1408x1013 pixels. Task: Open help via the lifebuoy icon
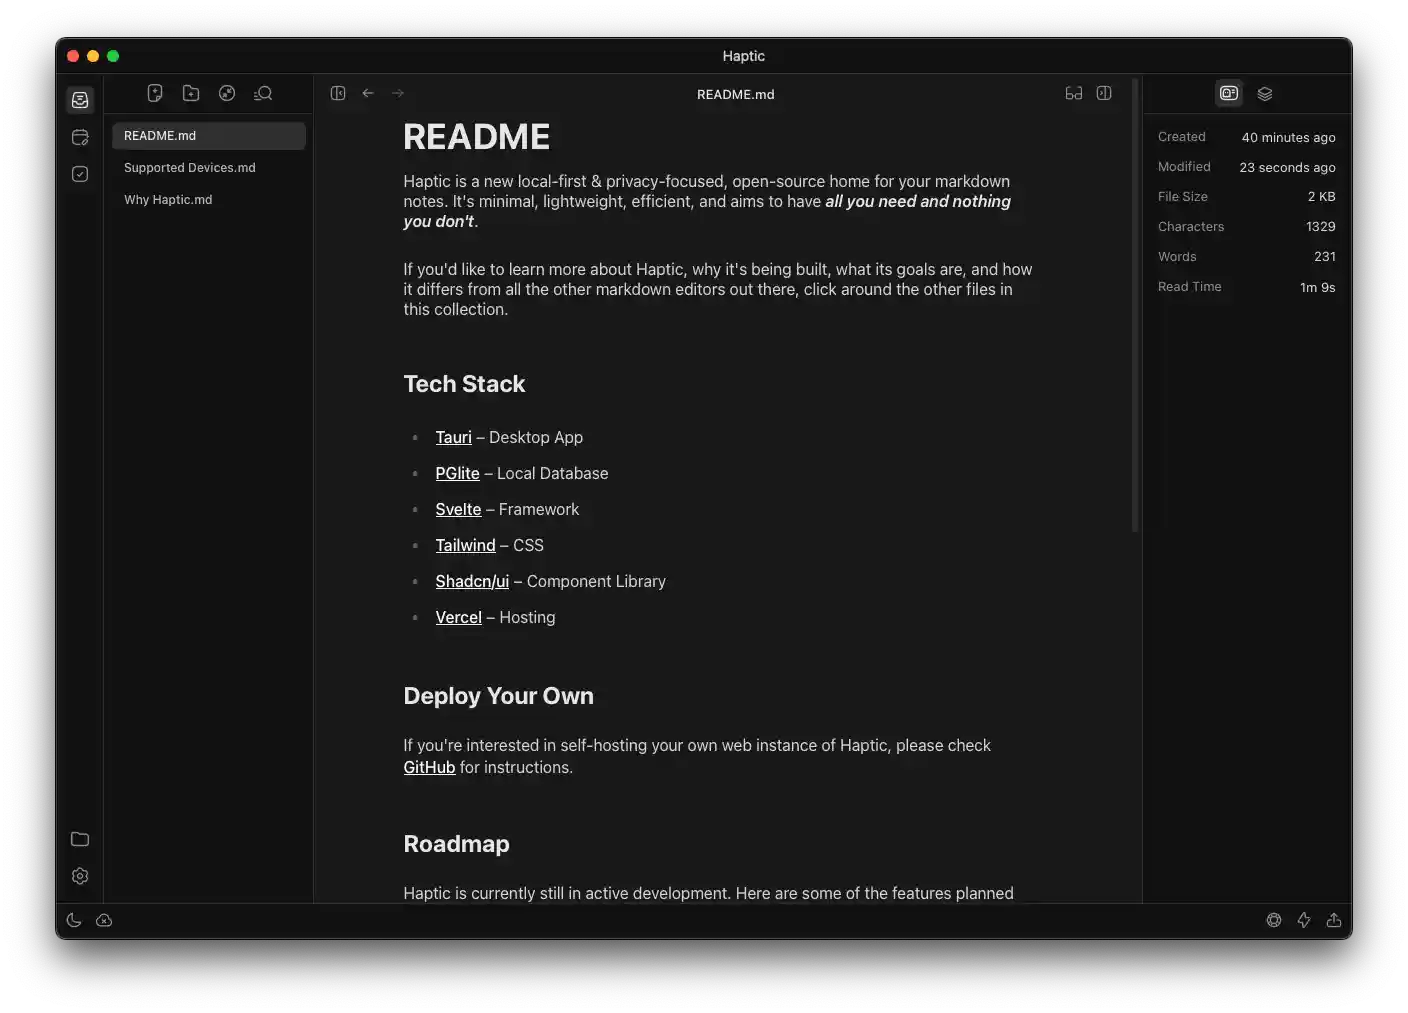1274,920
